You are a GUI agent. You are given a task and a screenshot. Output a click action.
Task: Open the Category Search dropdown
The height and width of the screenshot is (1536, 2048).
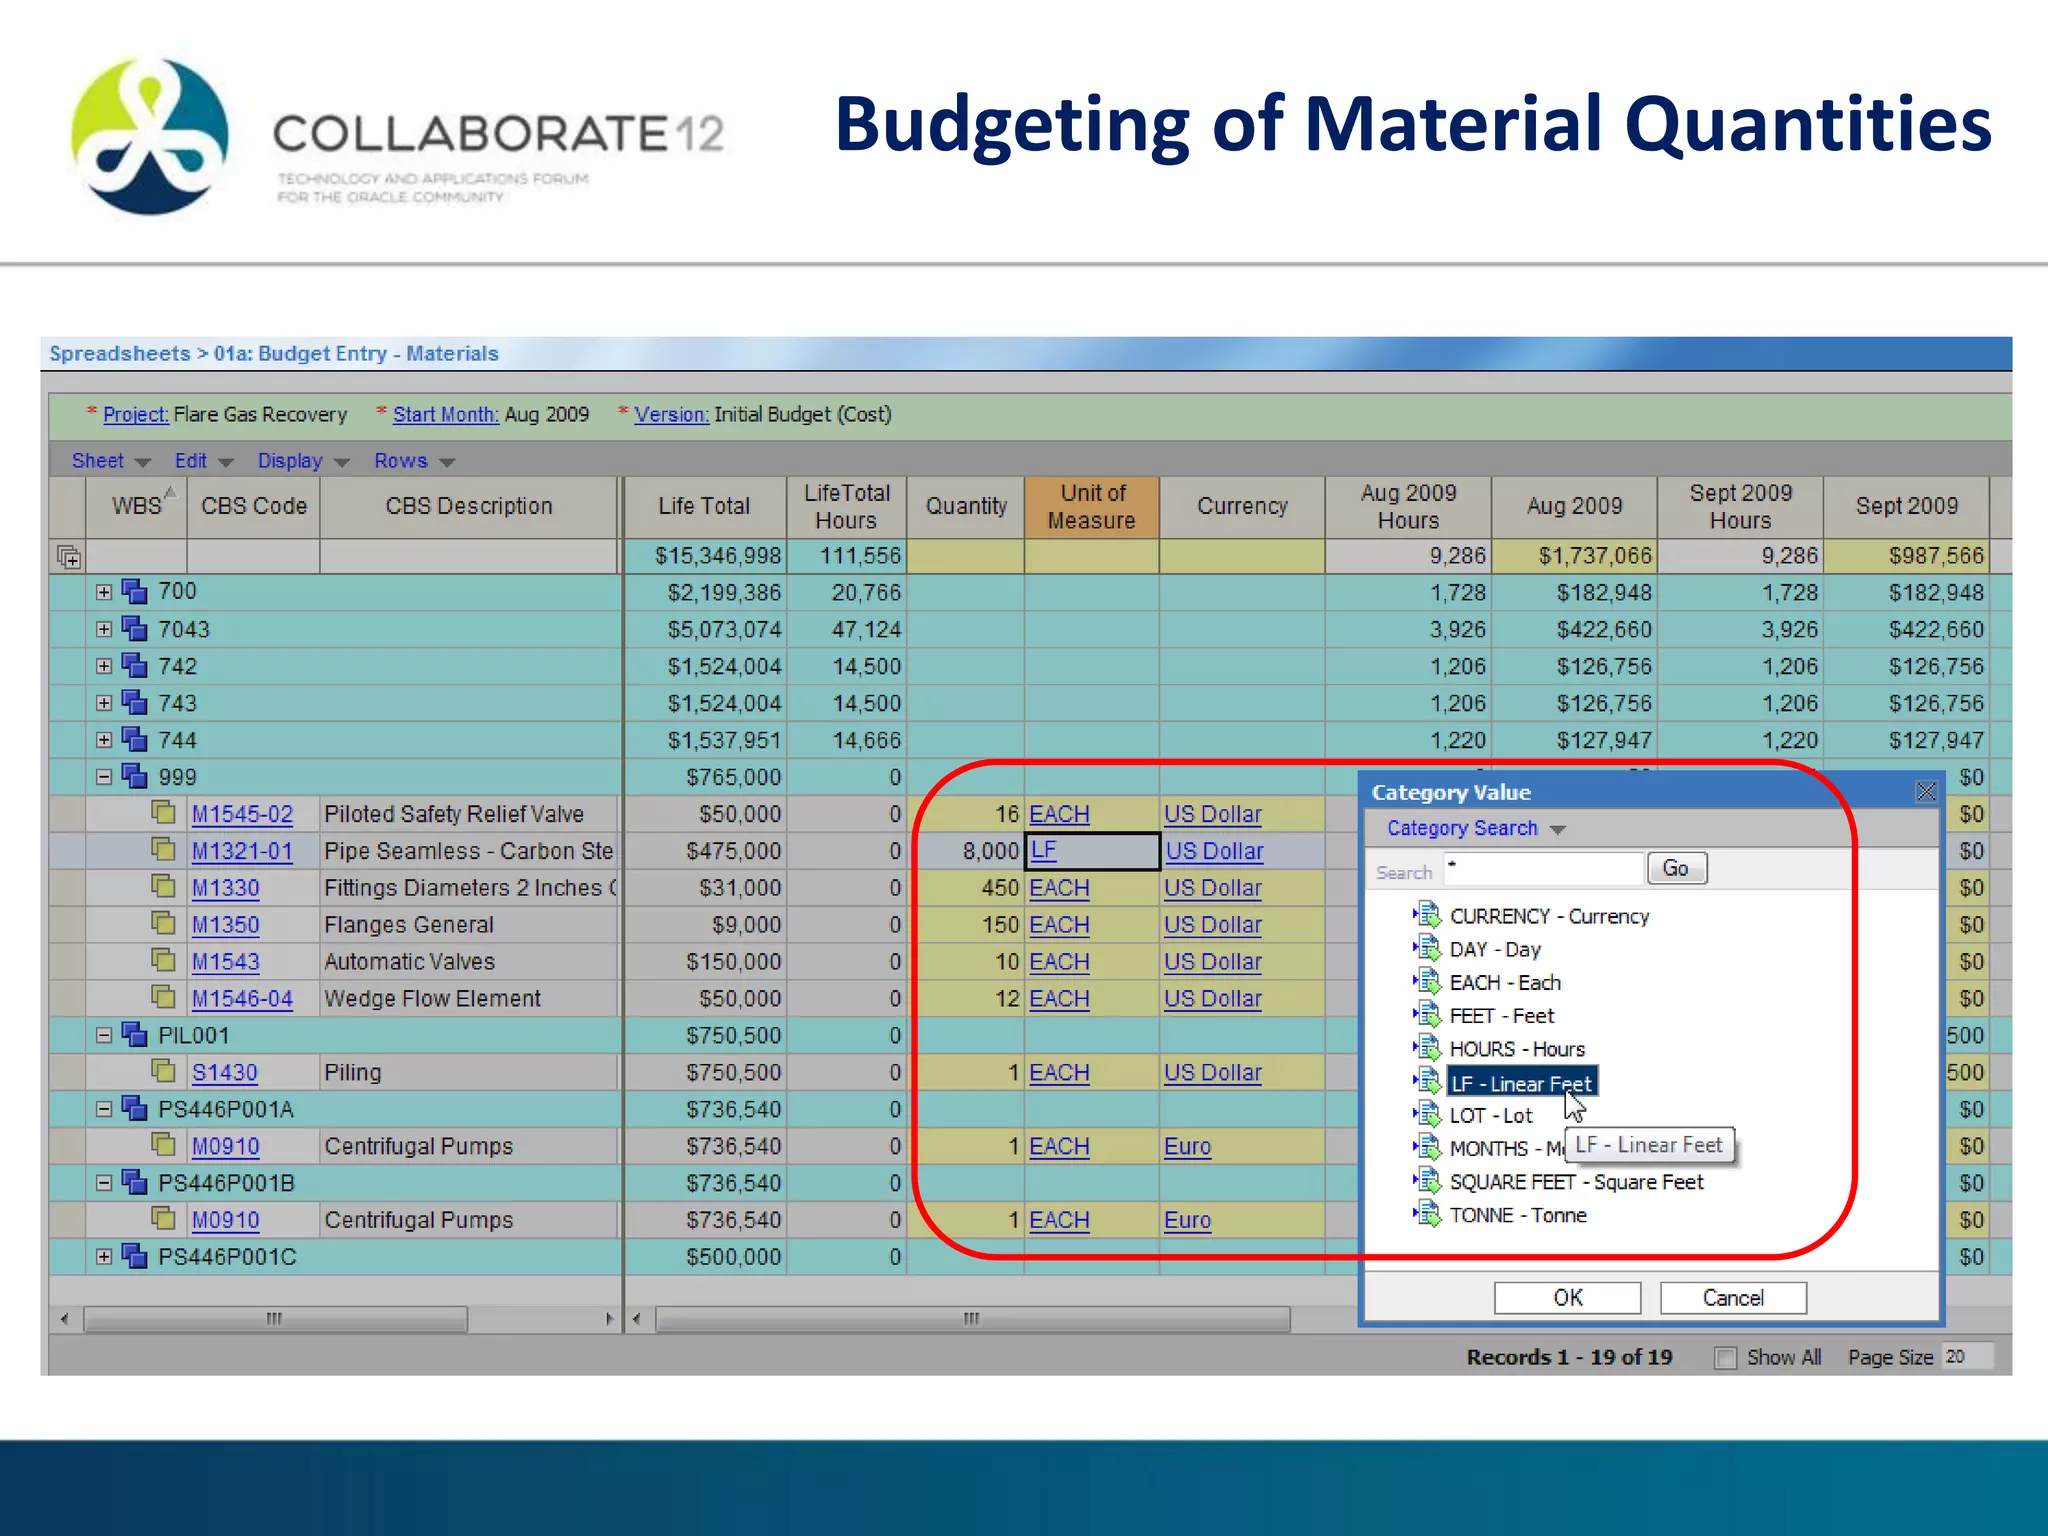click(x=1475, y=828)
